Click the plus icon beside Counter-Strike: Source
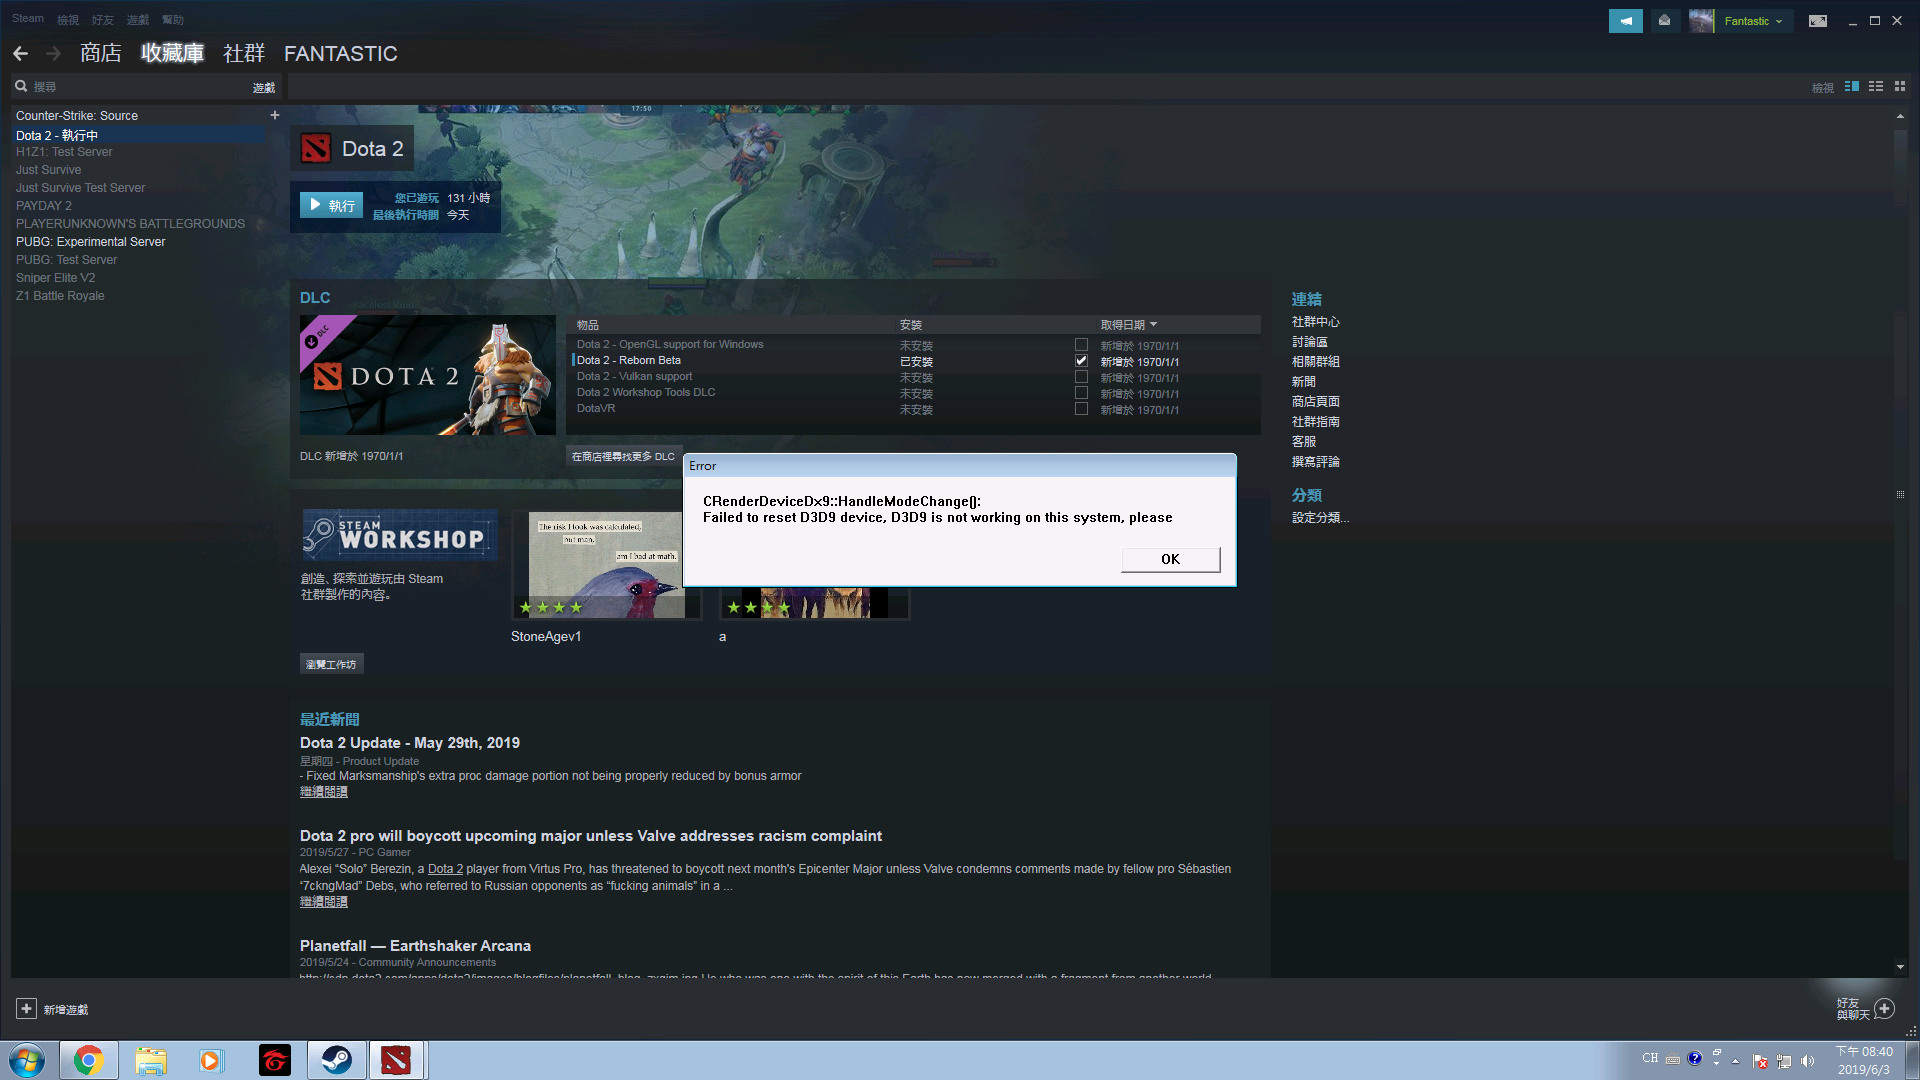Screen dimensions: 1920x1080 click(x=275, y=115)
